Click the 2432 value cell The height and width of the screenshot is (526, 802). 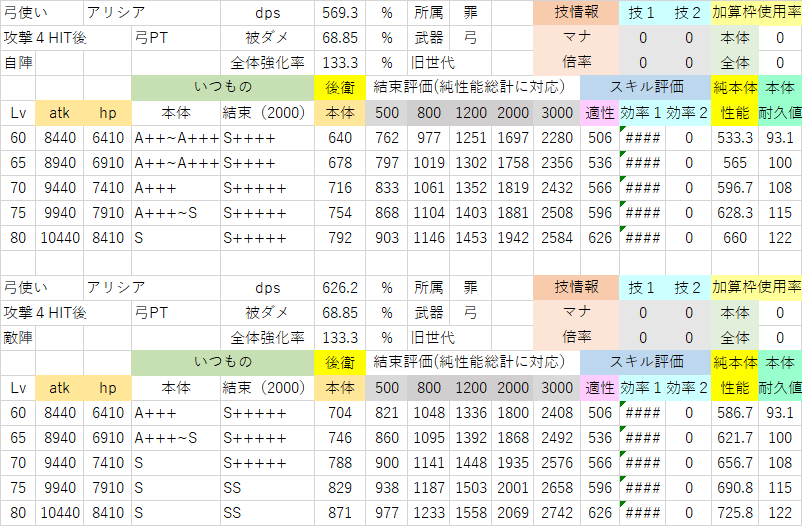(x=557, y=188)
